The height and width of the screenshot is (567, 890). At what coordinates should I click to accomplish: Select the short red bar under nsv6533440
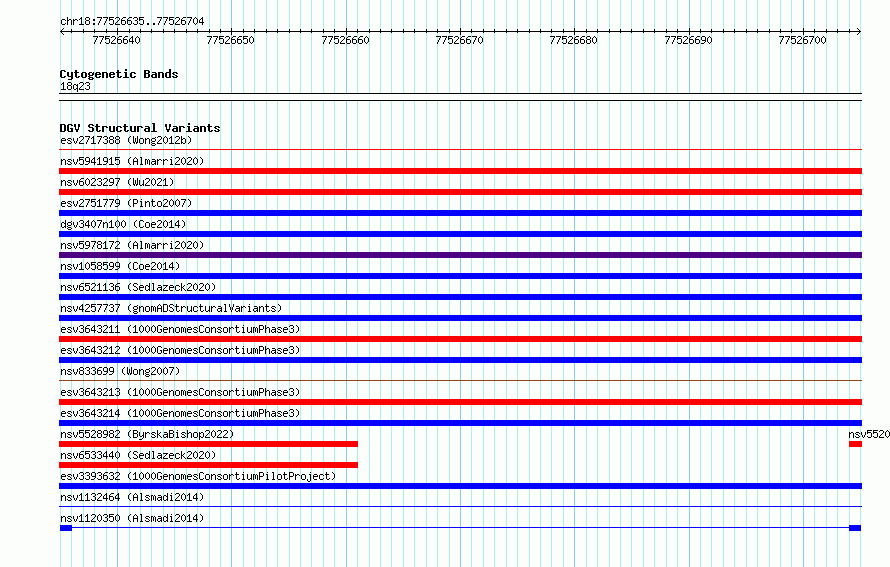point(208,465)
